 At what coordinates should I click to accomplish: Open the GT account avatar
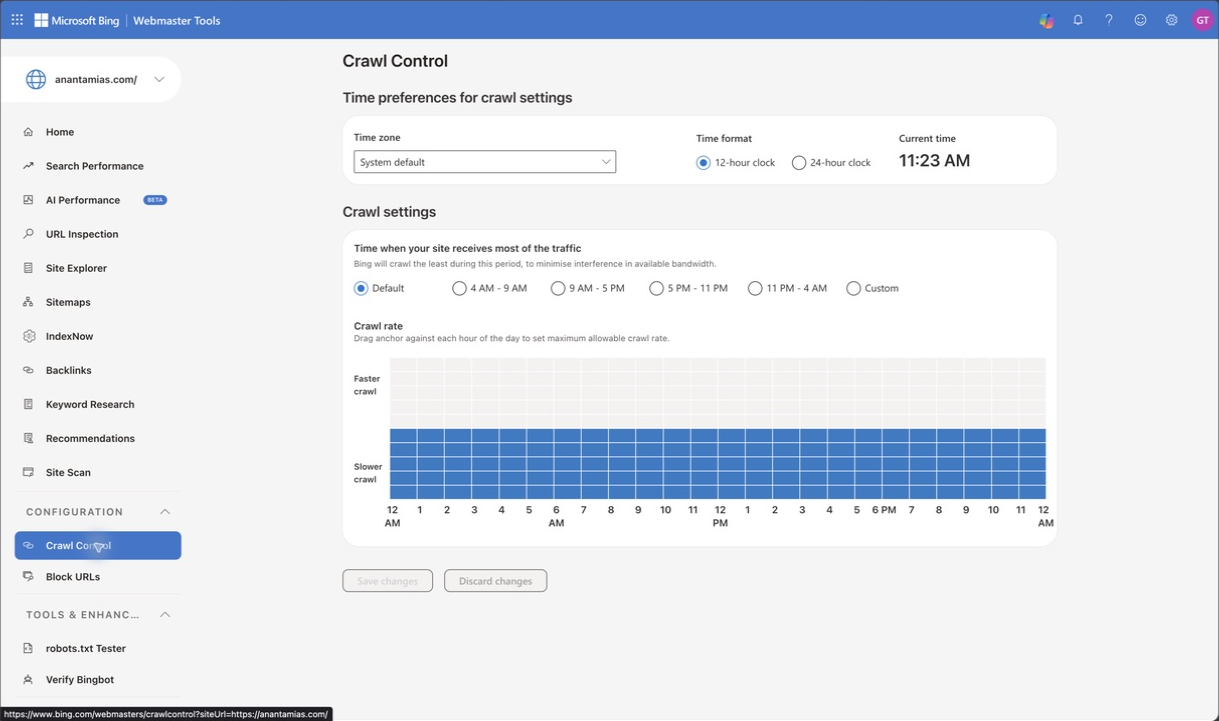click(x=1202, y=20)
